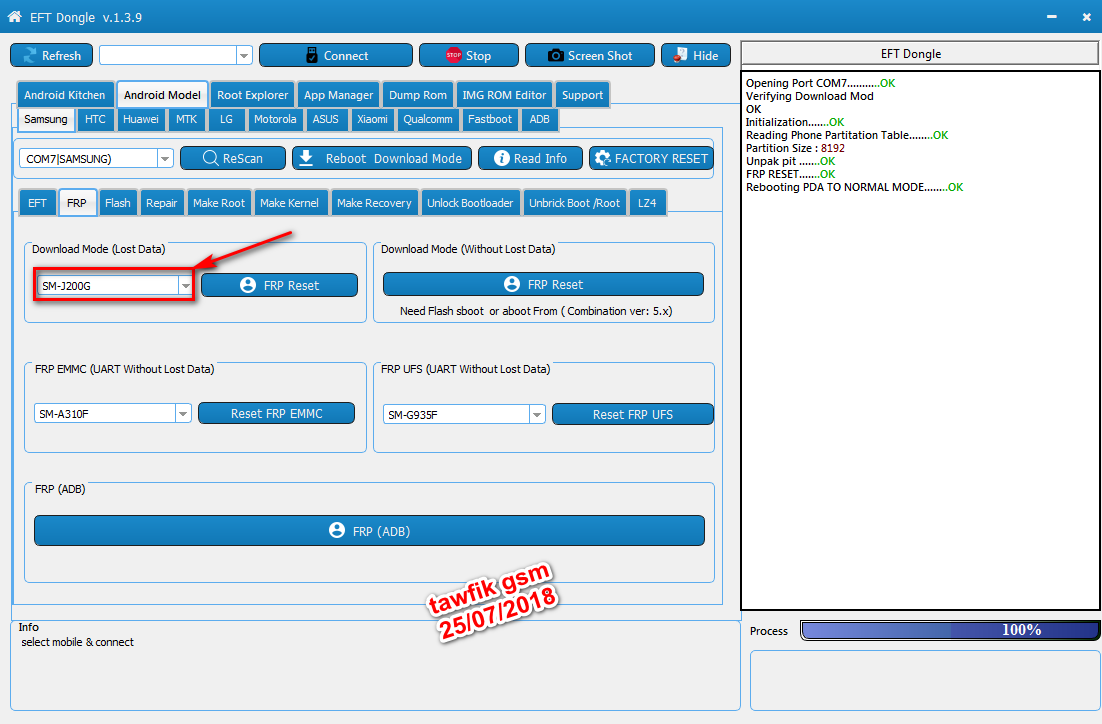Open the Unbrick Boot /Root sub-tab
This screenshot has width=1102, height=724.
[x=574, y=203]
